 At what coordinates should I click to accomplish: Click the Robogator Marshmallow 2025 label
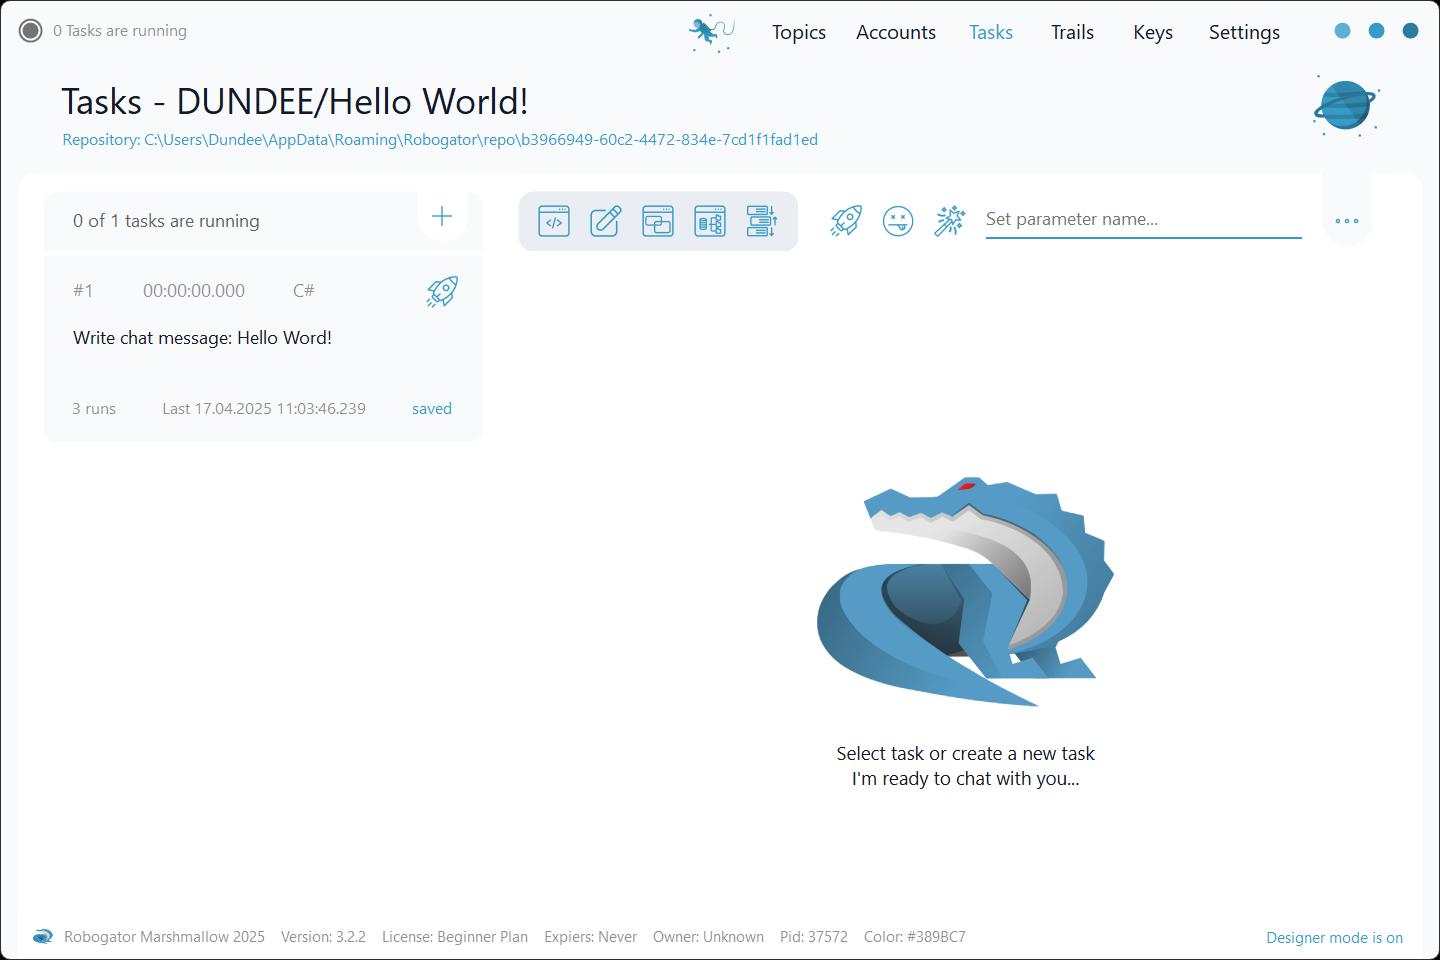[164, 937]
